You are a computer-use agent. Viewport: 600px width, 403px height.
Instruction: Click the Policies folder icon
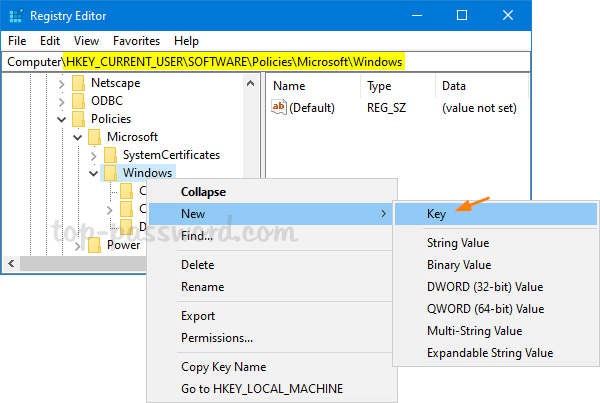pos(78,119)
